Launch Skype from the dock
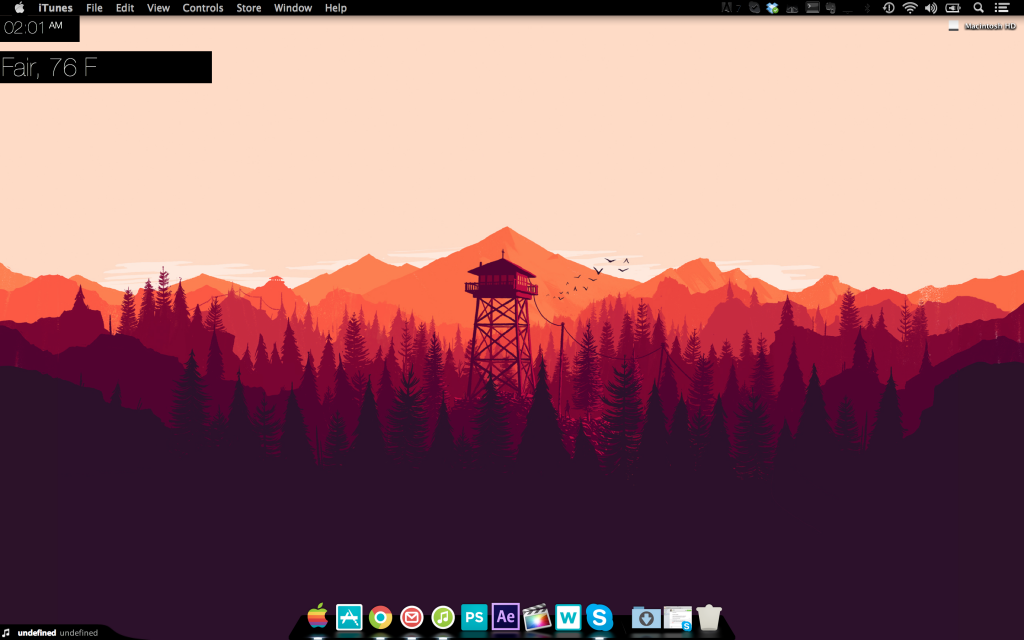Screen dimensions: 1024x640 click(600, 617)
